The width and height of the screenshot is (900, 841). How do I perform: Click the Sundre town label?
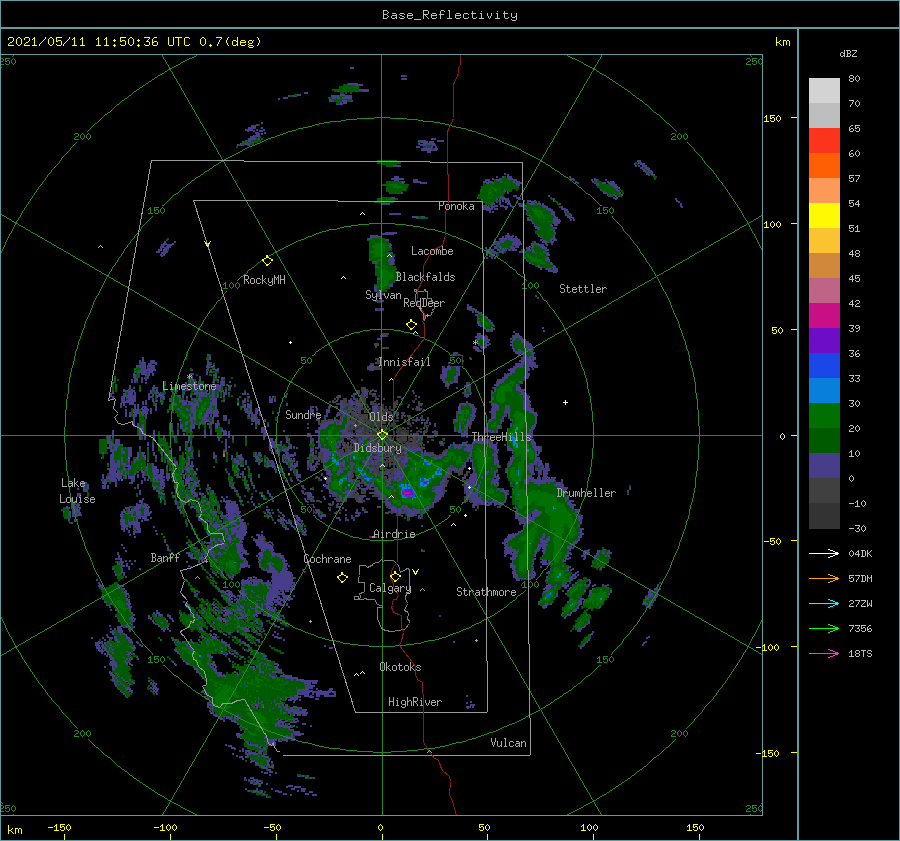(303, 414)
